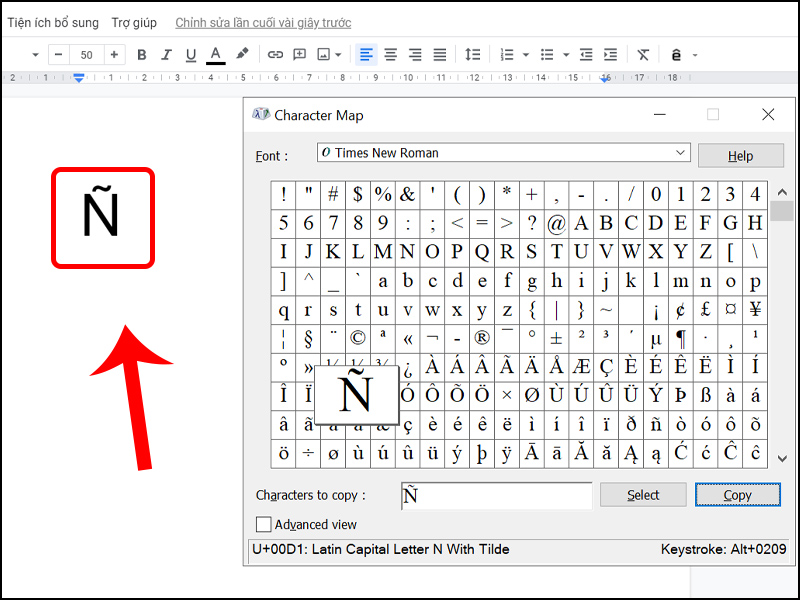Open the Trợ giúp menu

pyautogui.click(x=134, y=22)
